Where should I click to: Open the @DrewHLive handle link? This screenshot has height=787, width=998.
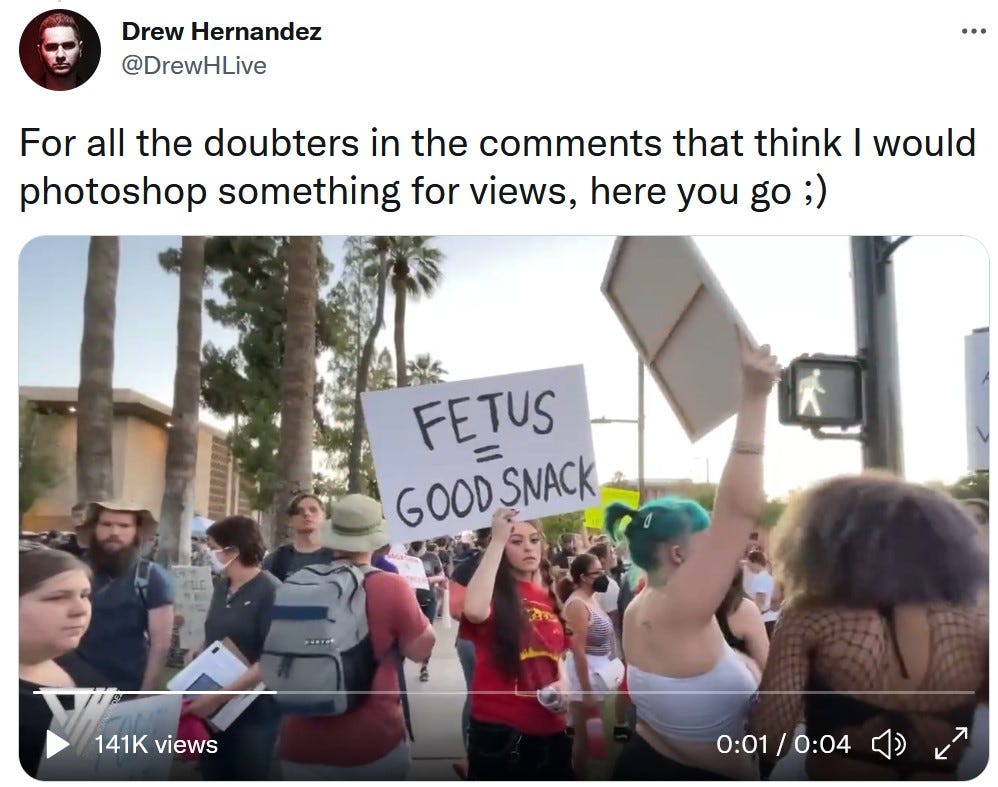(193, 65)
